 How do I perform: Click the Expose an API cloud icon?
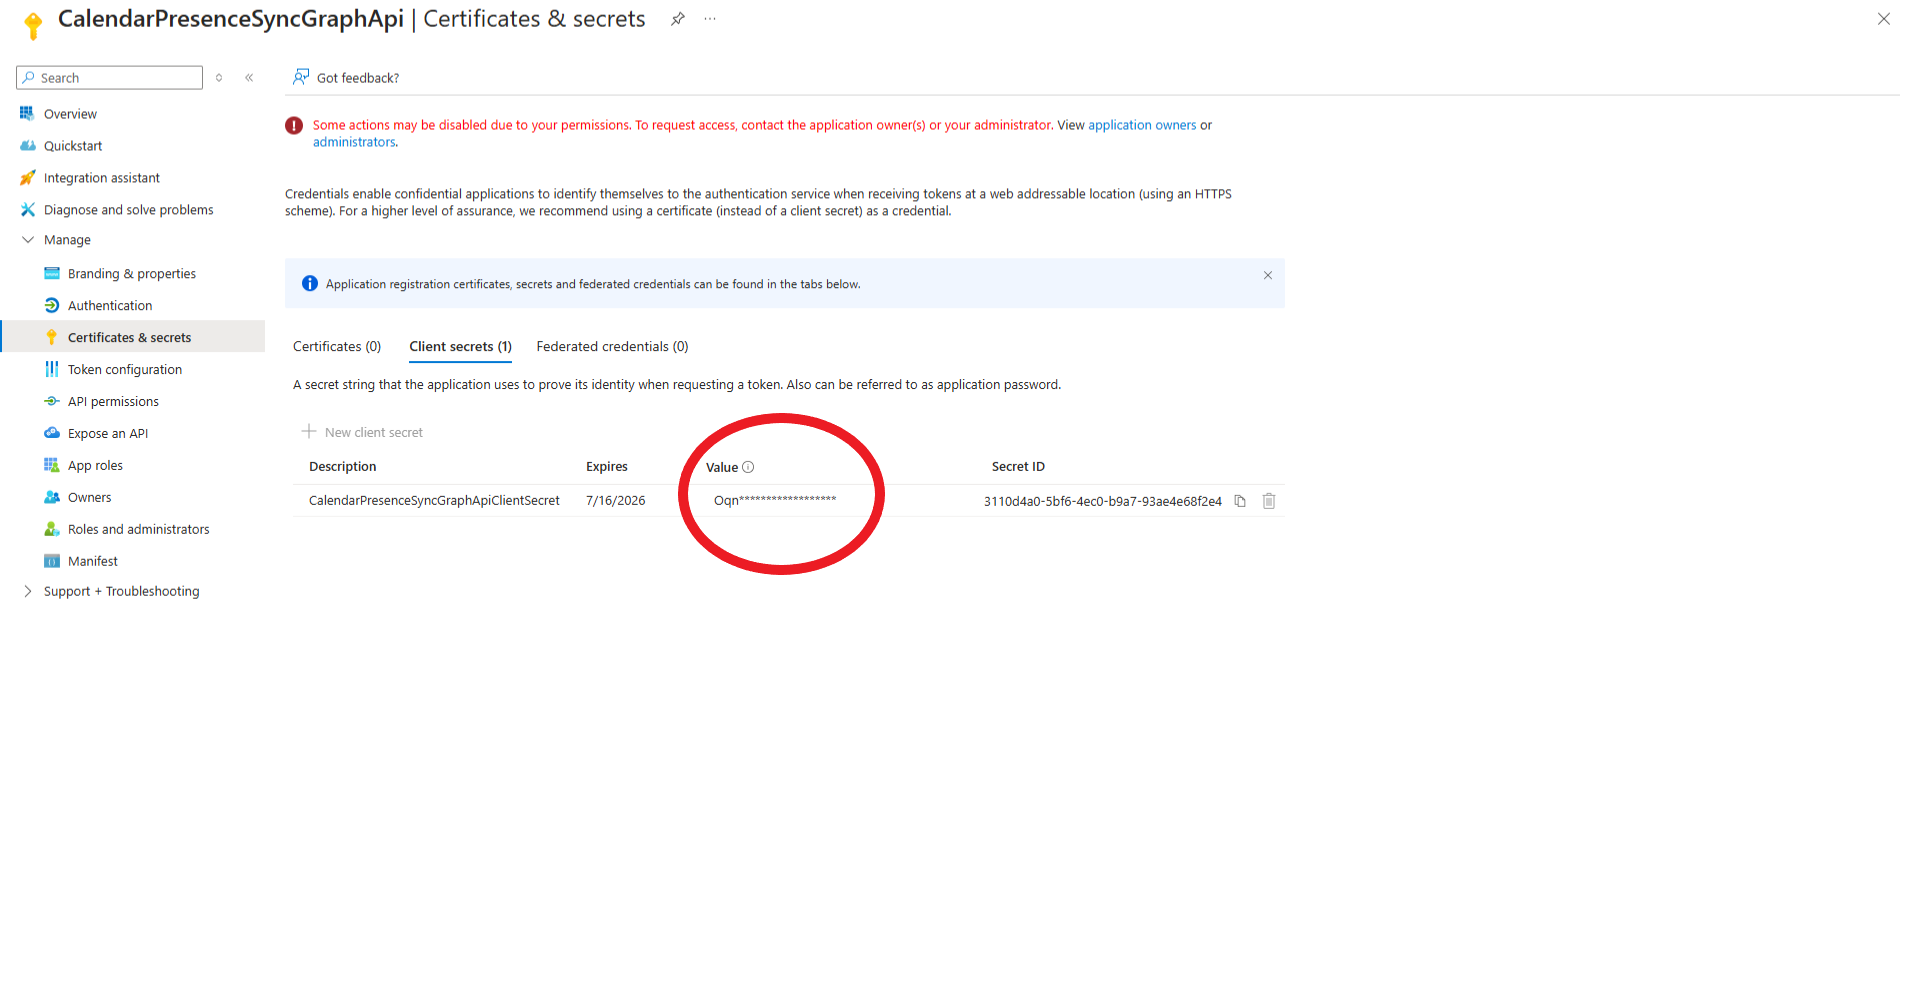coord(52,433)
